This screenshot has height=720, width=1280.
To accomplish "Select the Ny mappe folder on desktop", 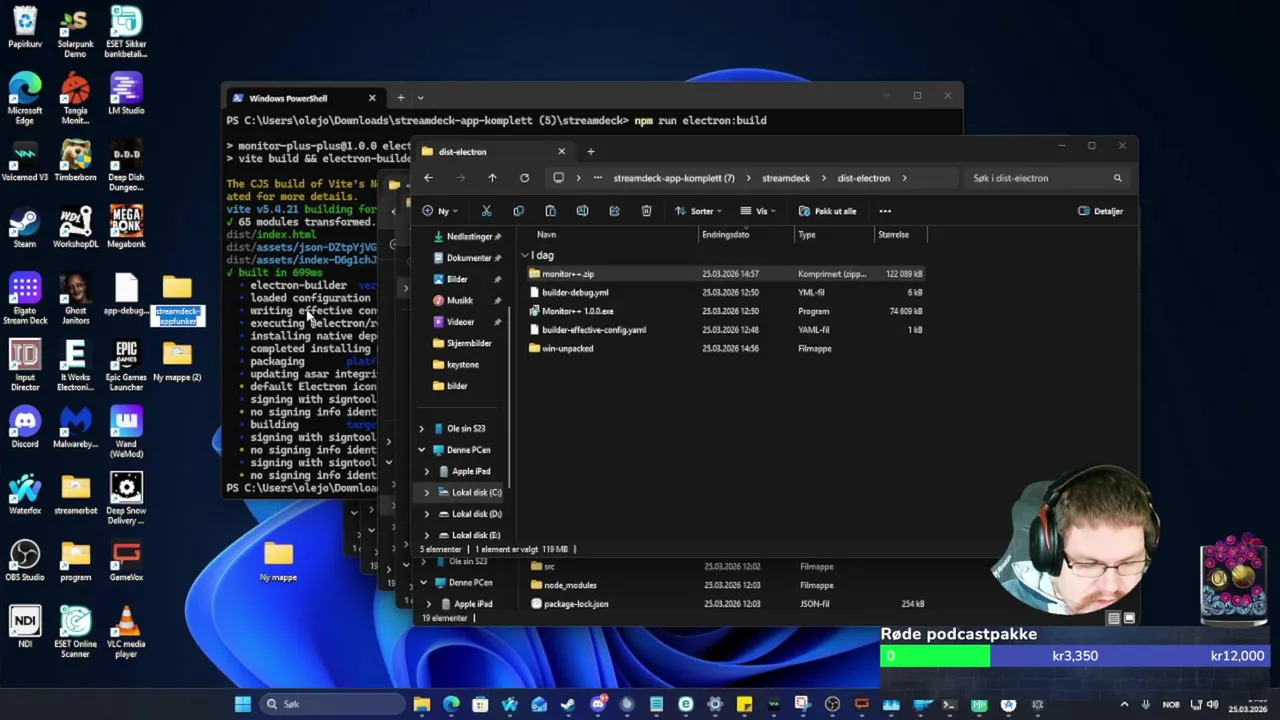I will tap(278, 560).
